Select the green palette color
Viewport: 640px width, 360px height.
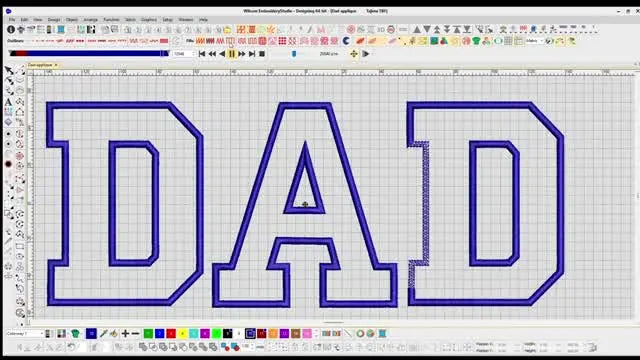pos(149,333)
